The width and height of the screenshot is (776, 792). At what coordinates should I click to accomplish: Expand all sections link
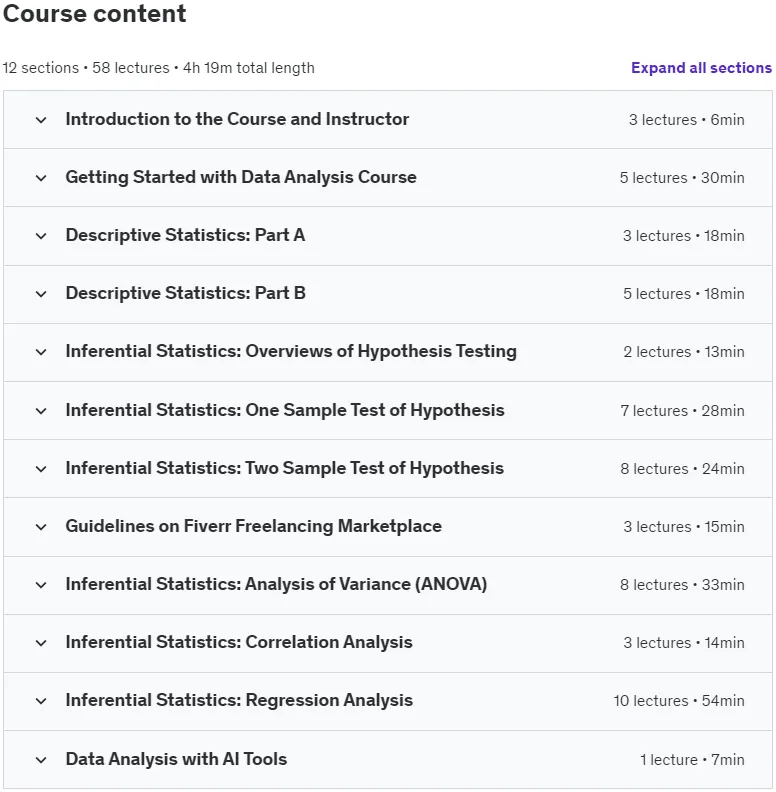[x=701, y=68]
